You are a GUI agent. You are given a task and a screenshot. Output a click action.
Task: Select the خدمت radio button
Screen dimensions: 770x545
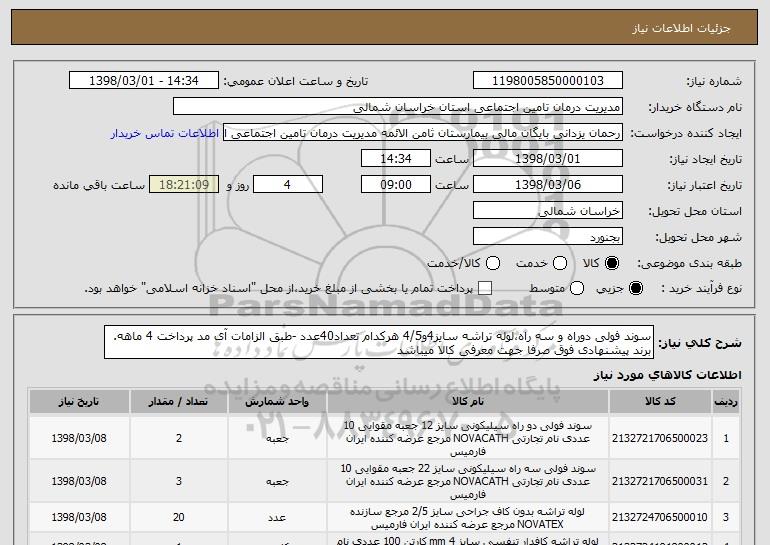coord(560,263)
